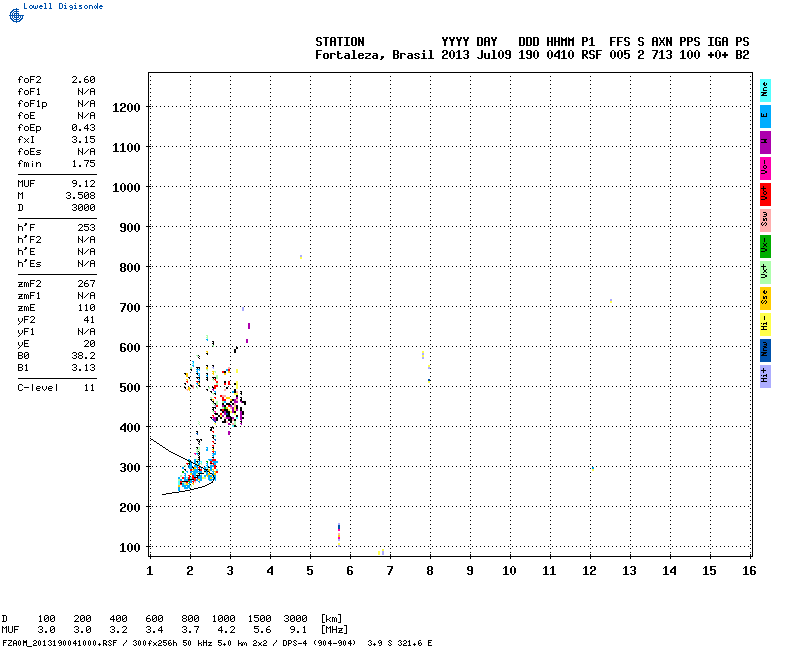
Task: Click the 1200 km height axis label
Action: pyautogui.click(x=126, y=108)
